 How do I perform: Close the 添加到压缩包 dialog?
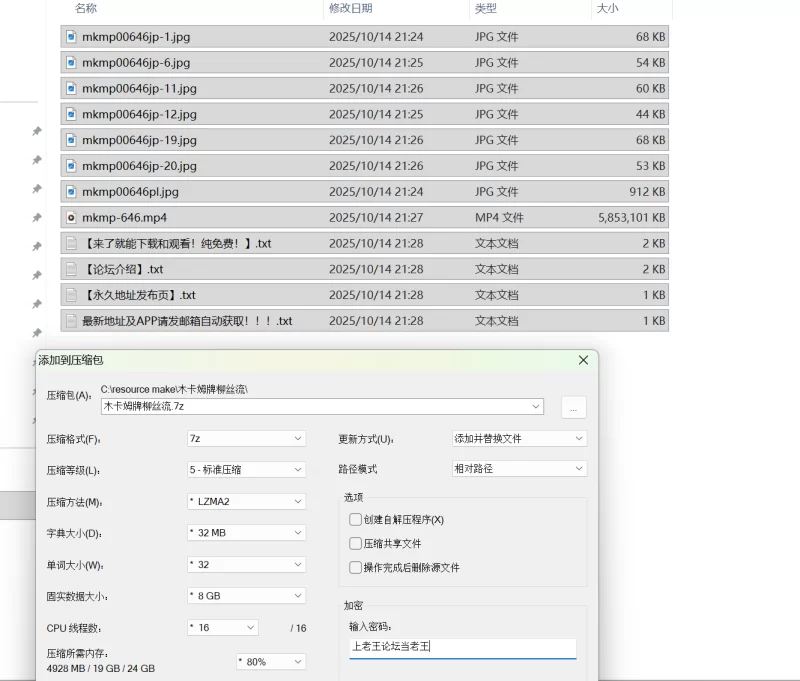tap(583, 360)
